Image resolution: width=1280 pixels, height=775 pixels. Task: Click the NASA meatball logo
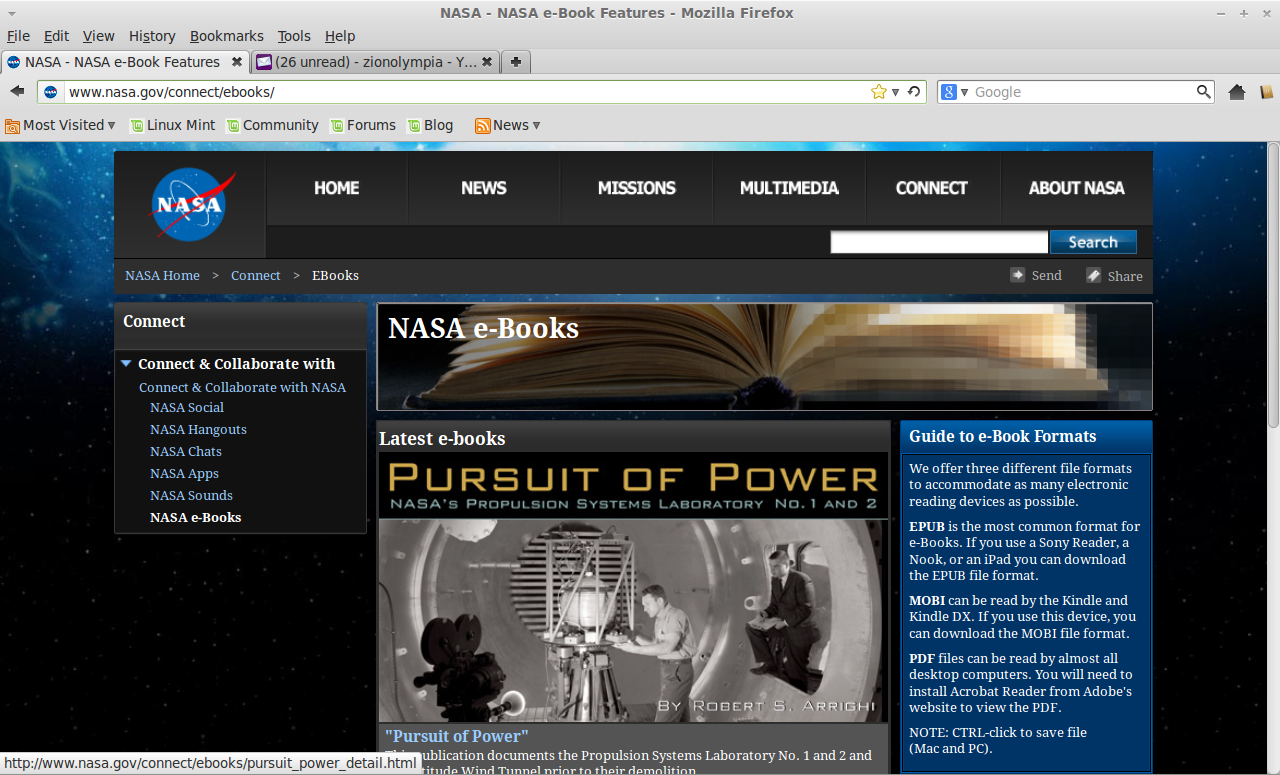[192, 205]
